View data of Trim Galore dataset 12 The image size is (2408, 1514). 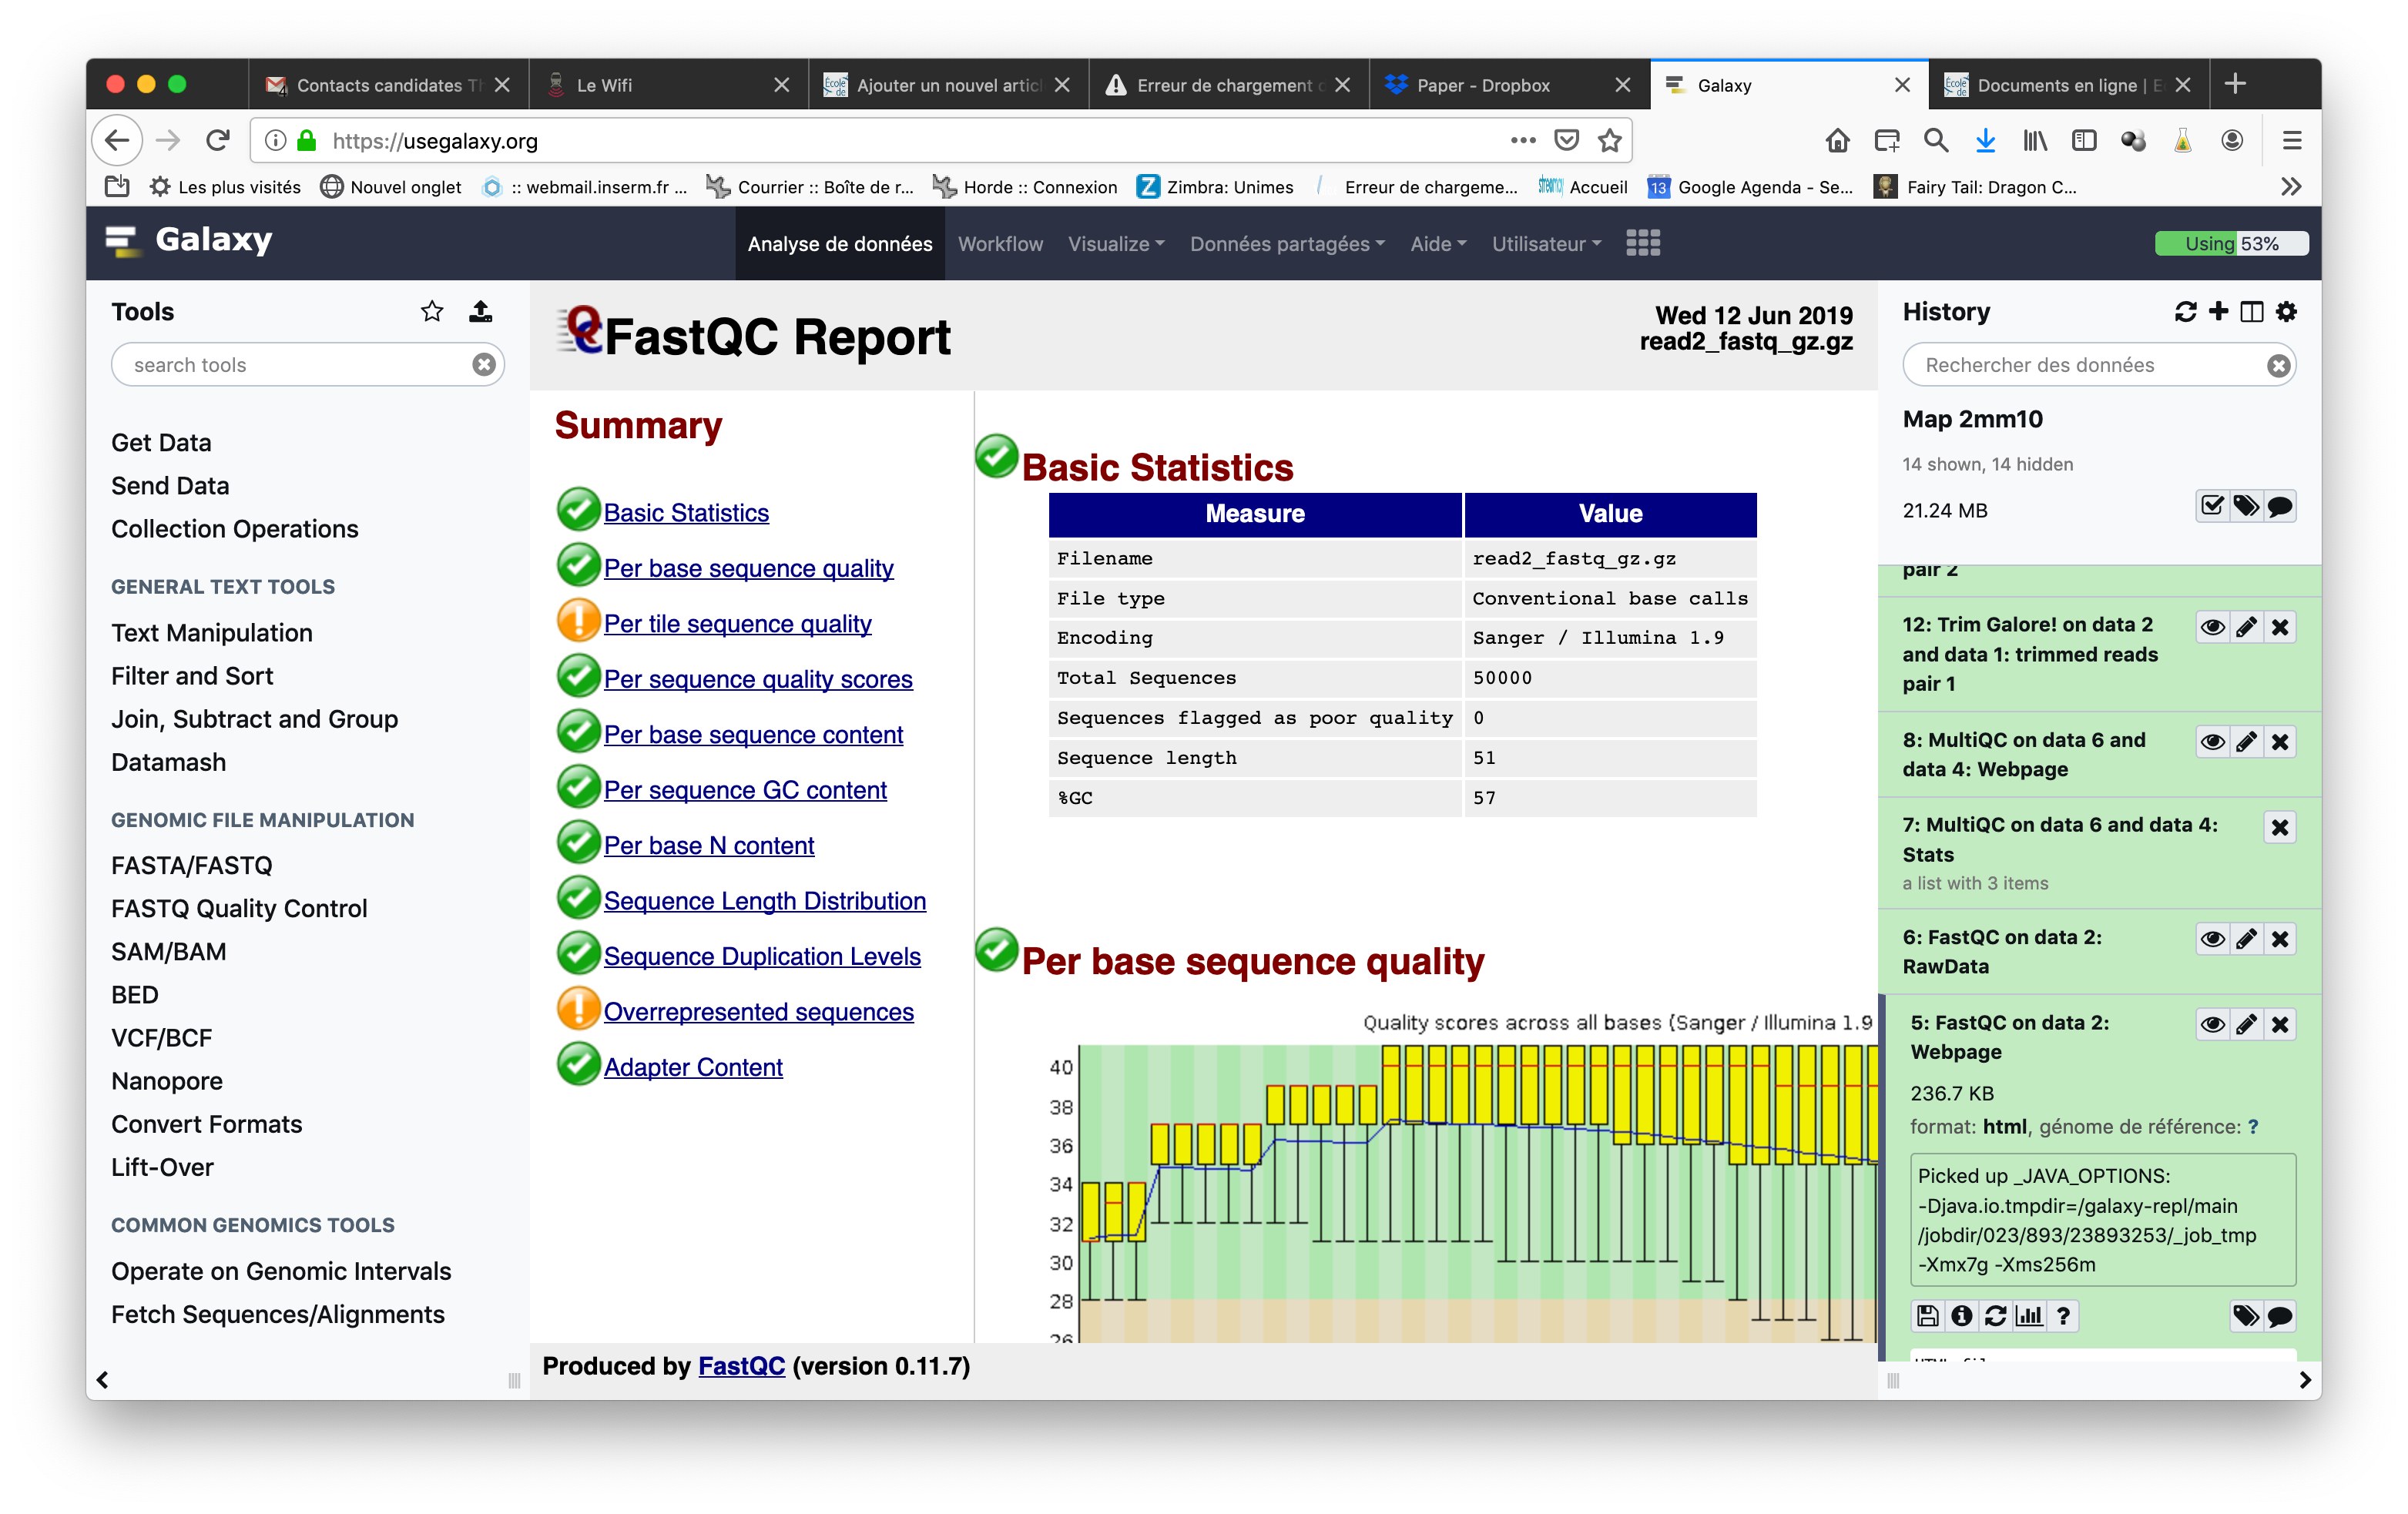pyautogui.click(x=2212, y=627)
